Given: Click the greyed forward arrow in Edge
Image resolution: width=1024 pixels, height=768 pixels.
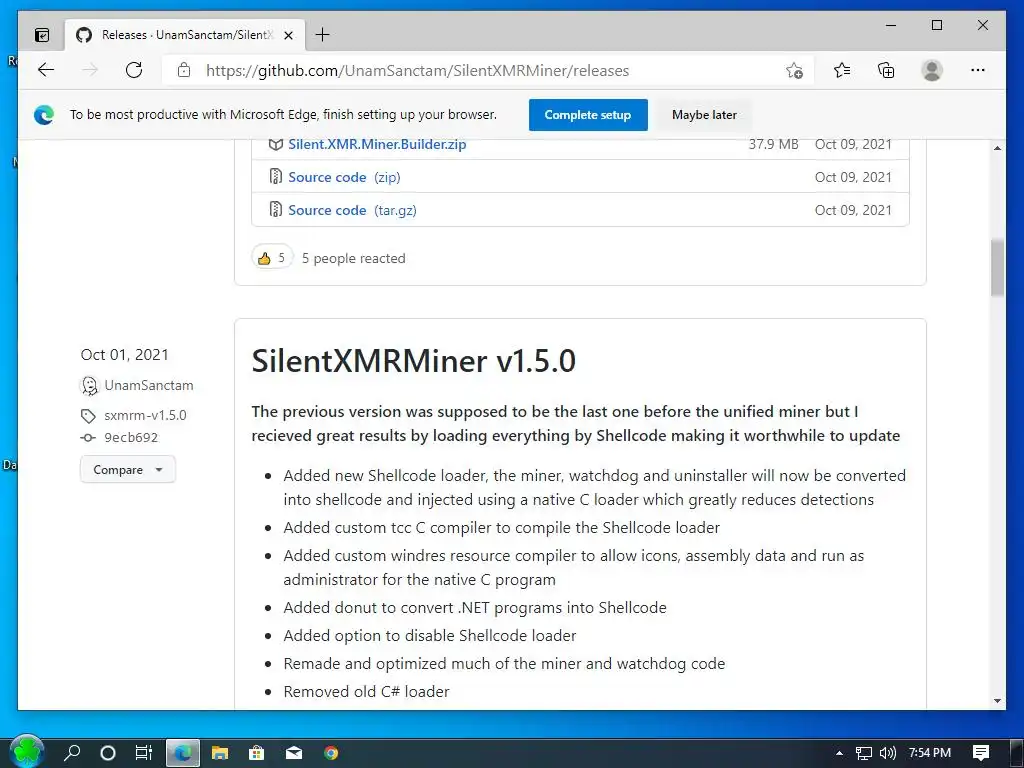Looking at the screenshot, I should (90, 70).
